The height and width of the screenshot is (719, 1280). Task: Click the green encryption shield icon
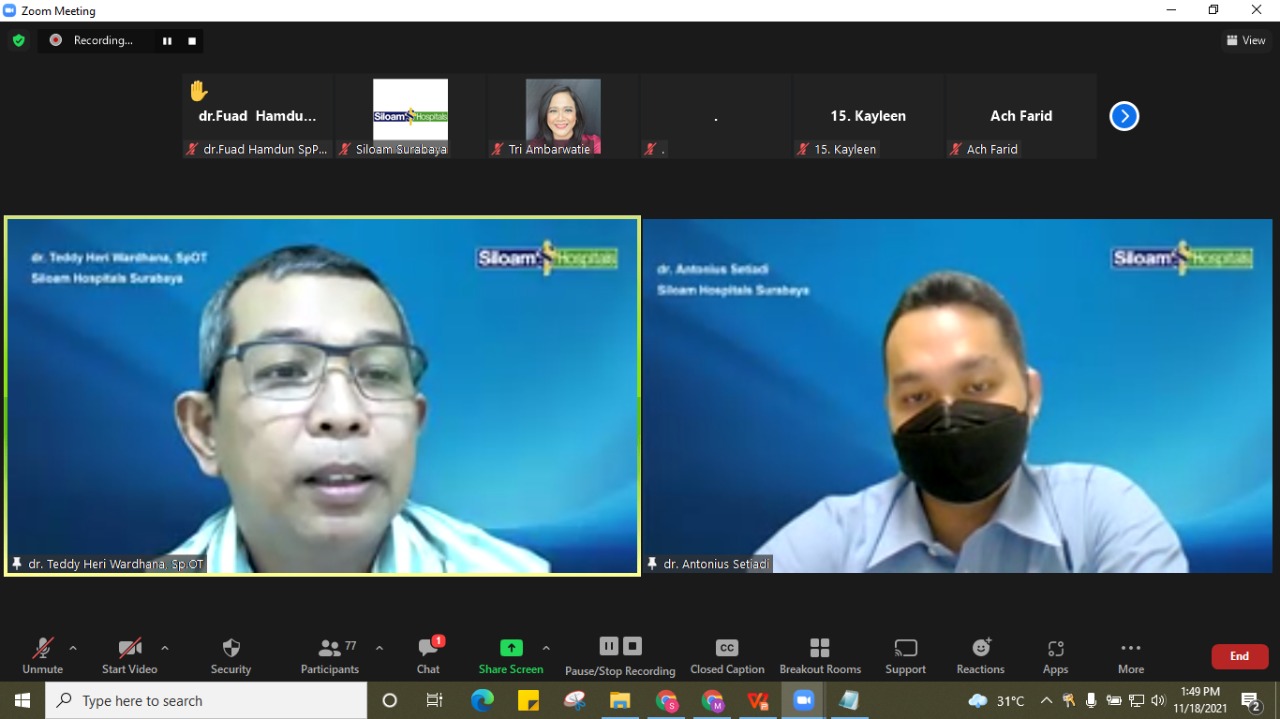click(x=18, y=40)
